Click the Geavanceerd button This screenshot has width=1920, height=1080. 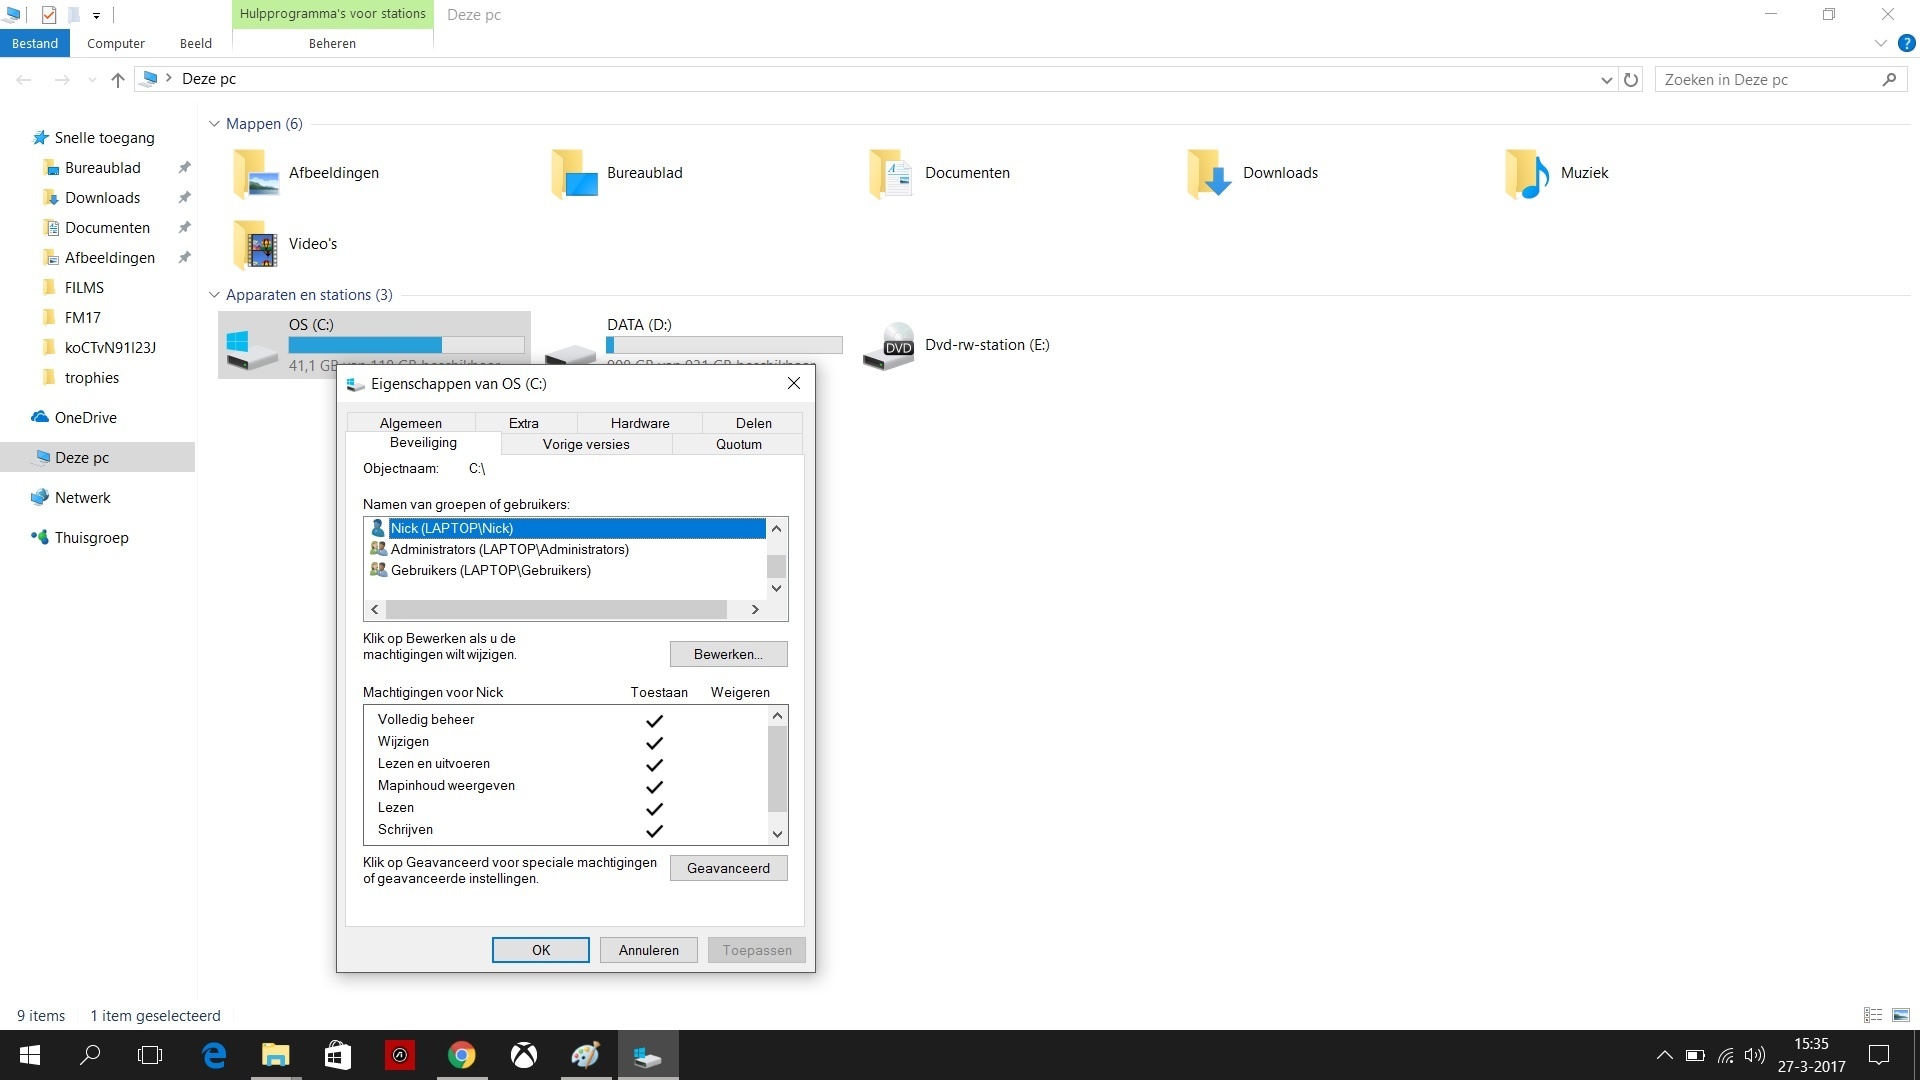point(728,868)
